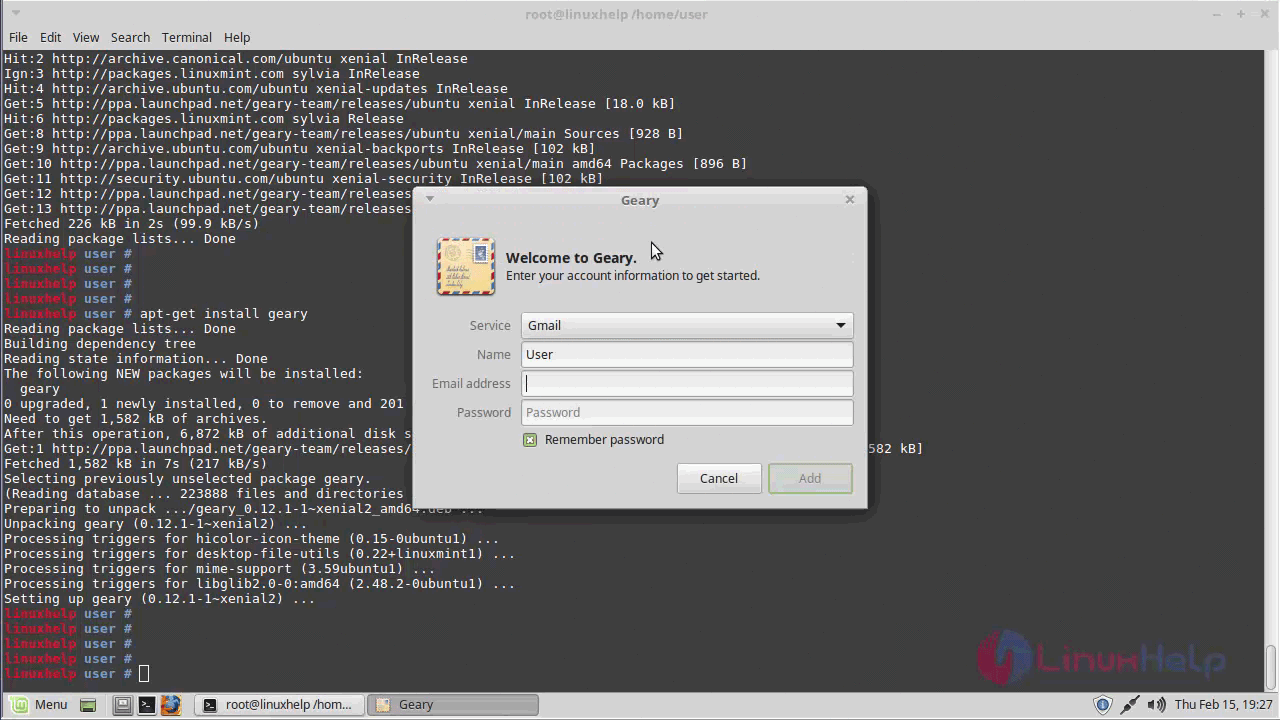Close the Geary welcome dialog
Viewport: 1280px width, 720px height.
(850, 199)
